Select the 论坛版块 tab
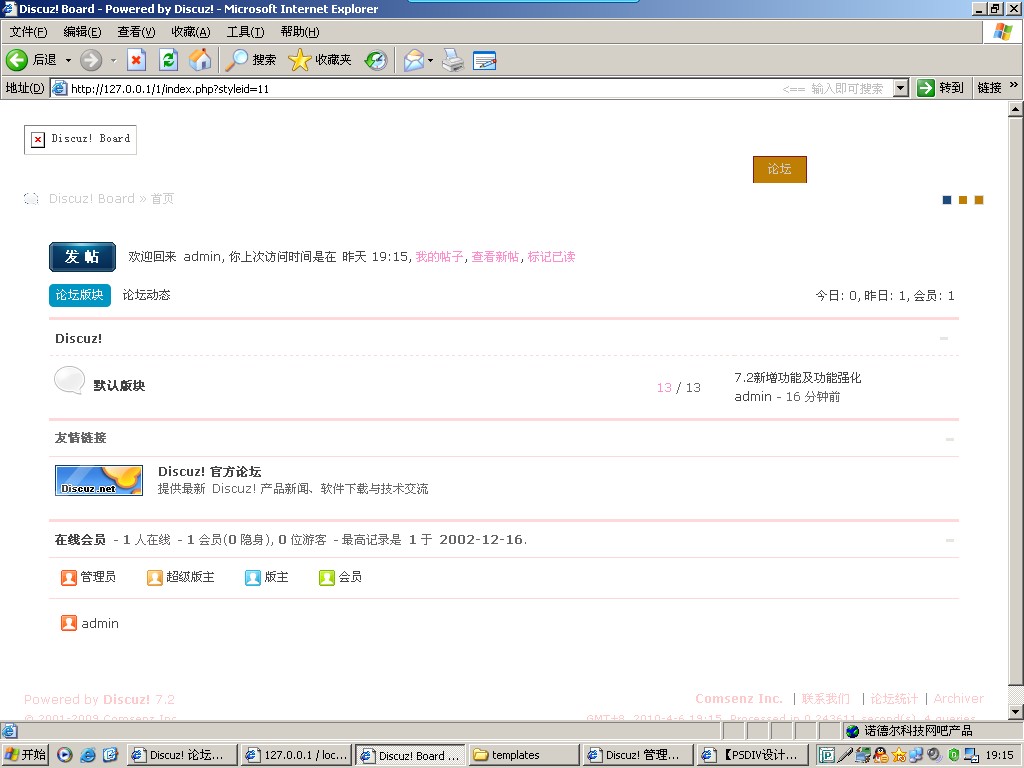The image size is (1024, 768). point(80,295)
